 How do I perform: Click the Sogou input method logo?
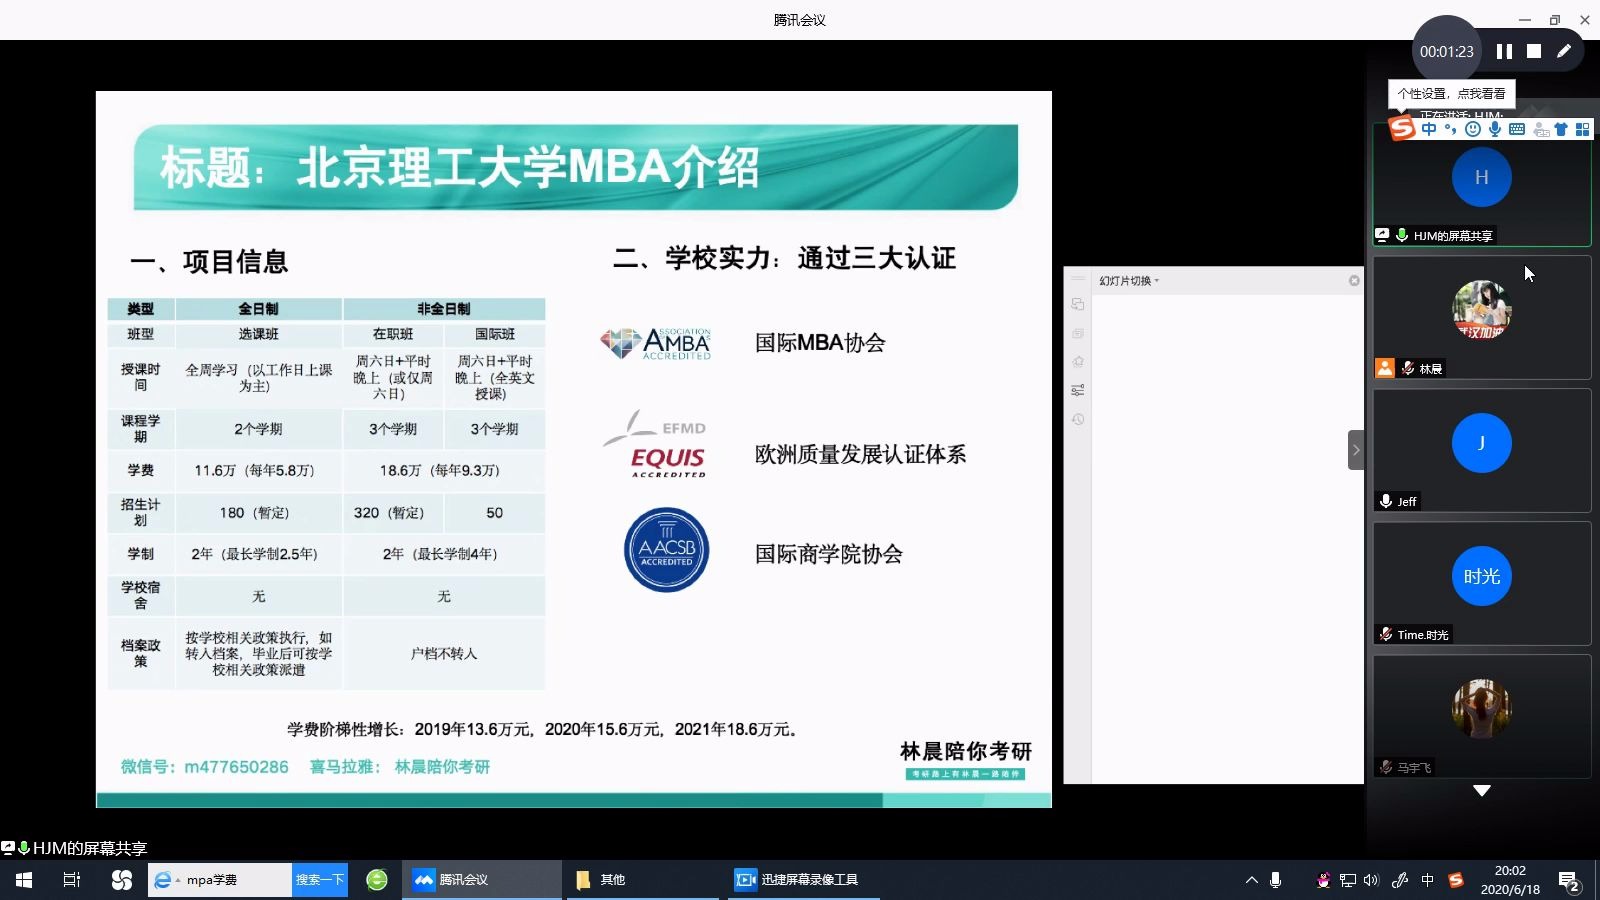tap(1403, 128)
